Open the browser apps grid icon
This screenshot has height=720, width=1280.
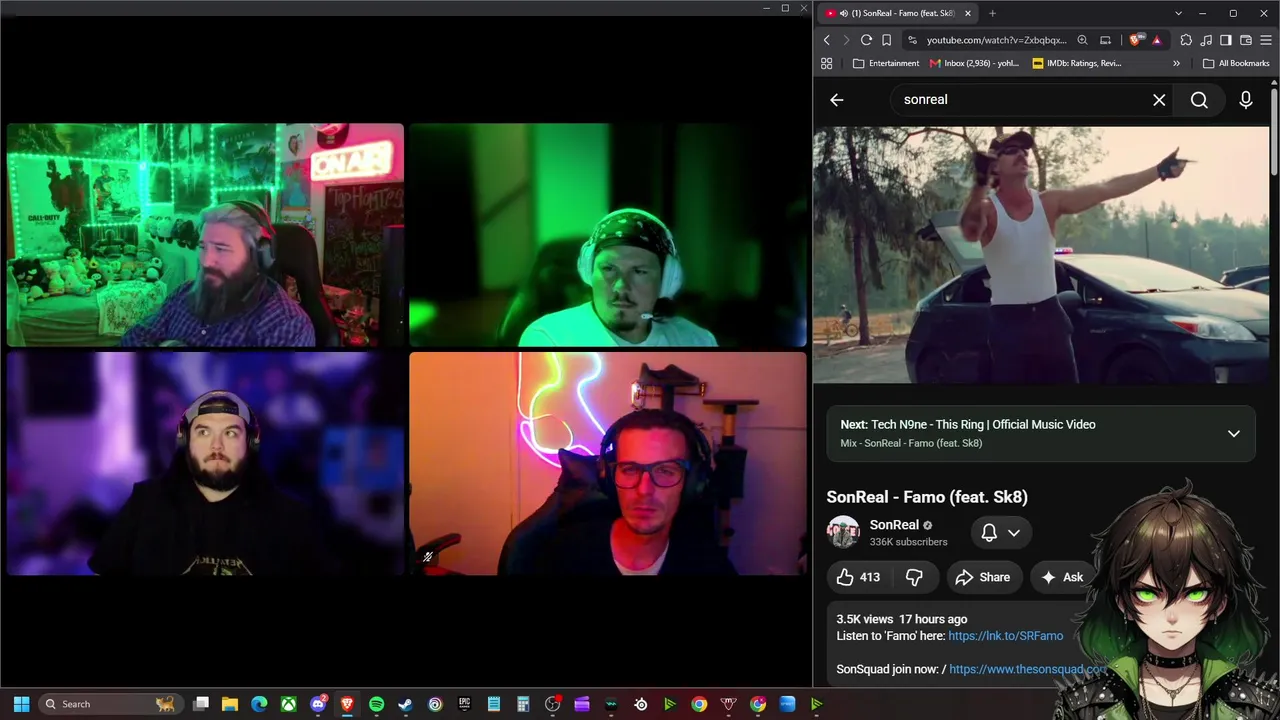click(827, 63)
